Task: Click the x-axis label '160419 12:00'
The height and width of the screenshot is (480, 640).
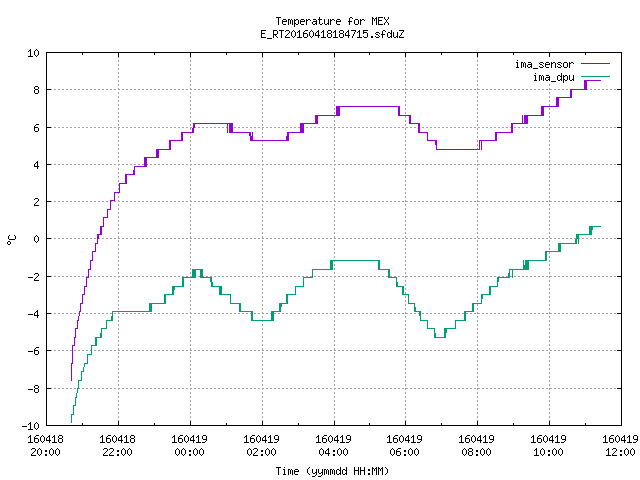Action: (x=620, y=445)
